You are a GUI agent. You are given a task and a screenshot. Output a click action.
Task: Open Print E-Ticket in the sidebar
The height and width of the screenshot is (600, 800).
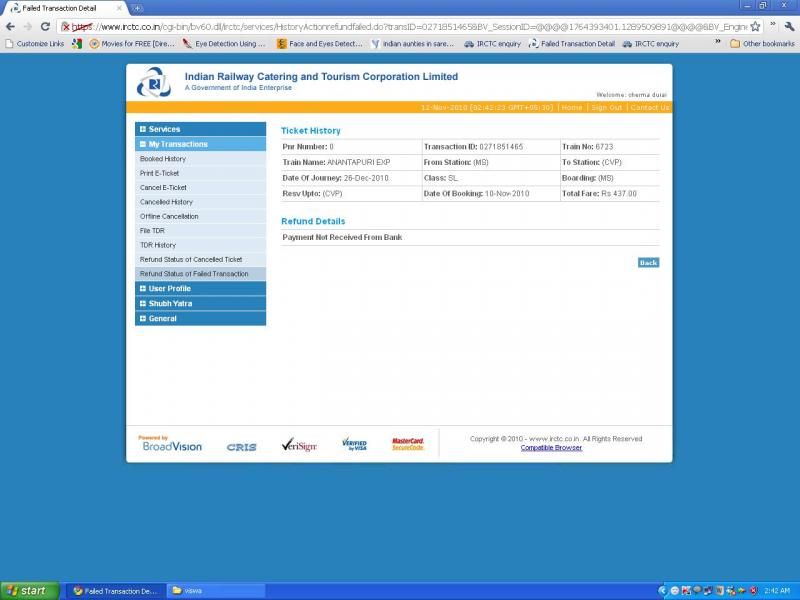159,173
